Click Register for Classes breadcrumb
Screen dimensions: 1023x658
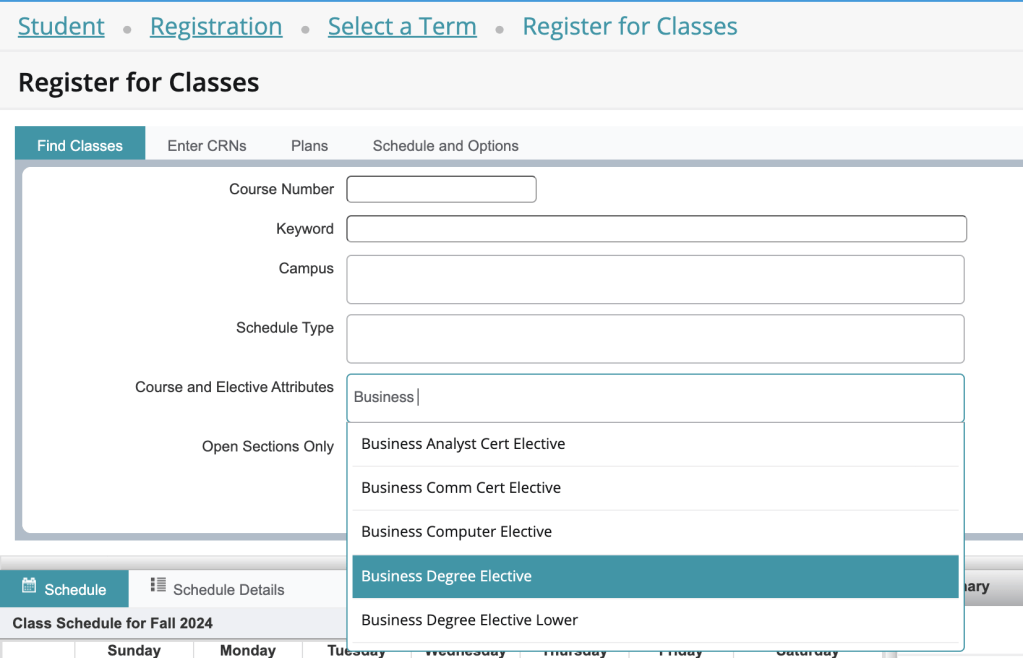coord(630,26)
